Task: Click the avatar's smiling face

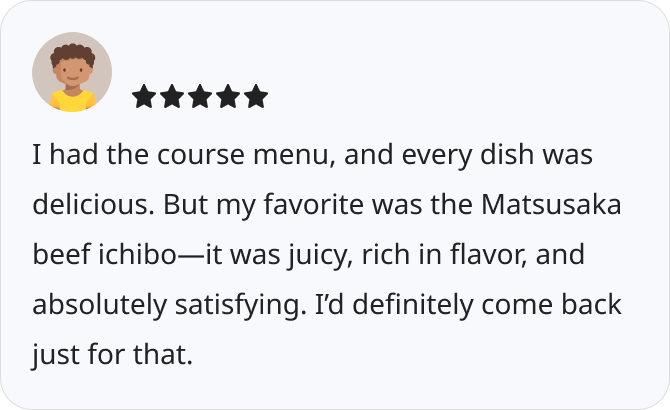Action: point(72,73)
